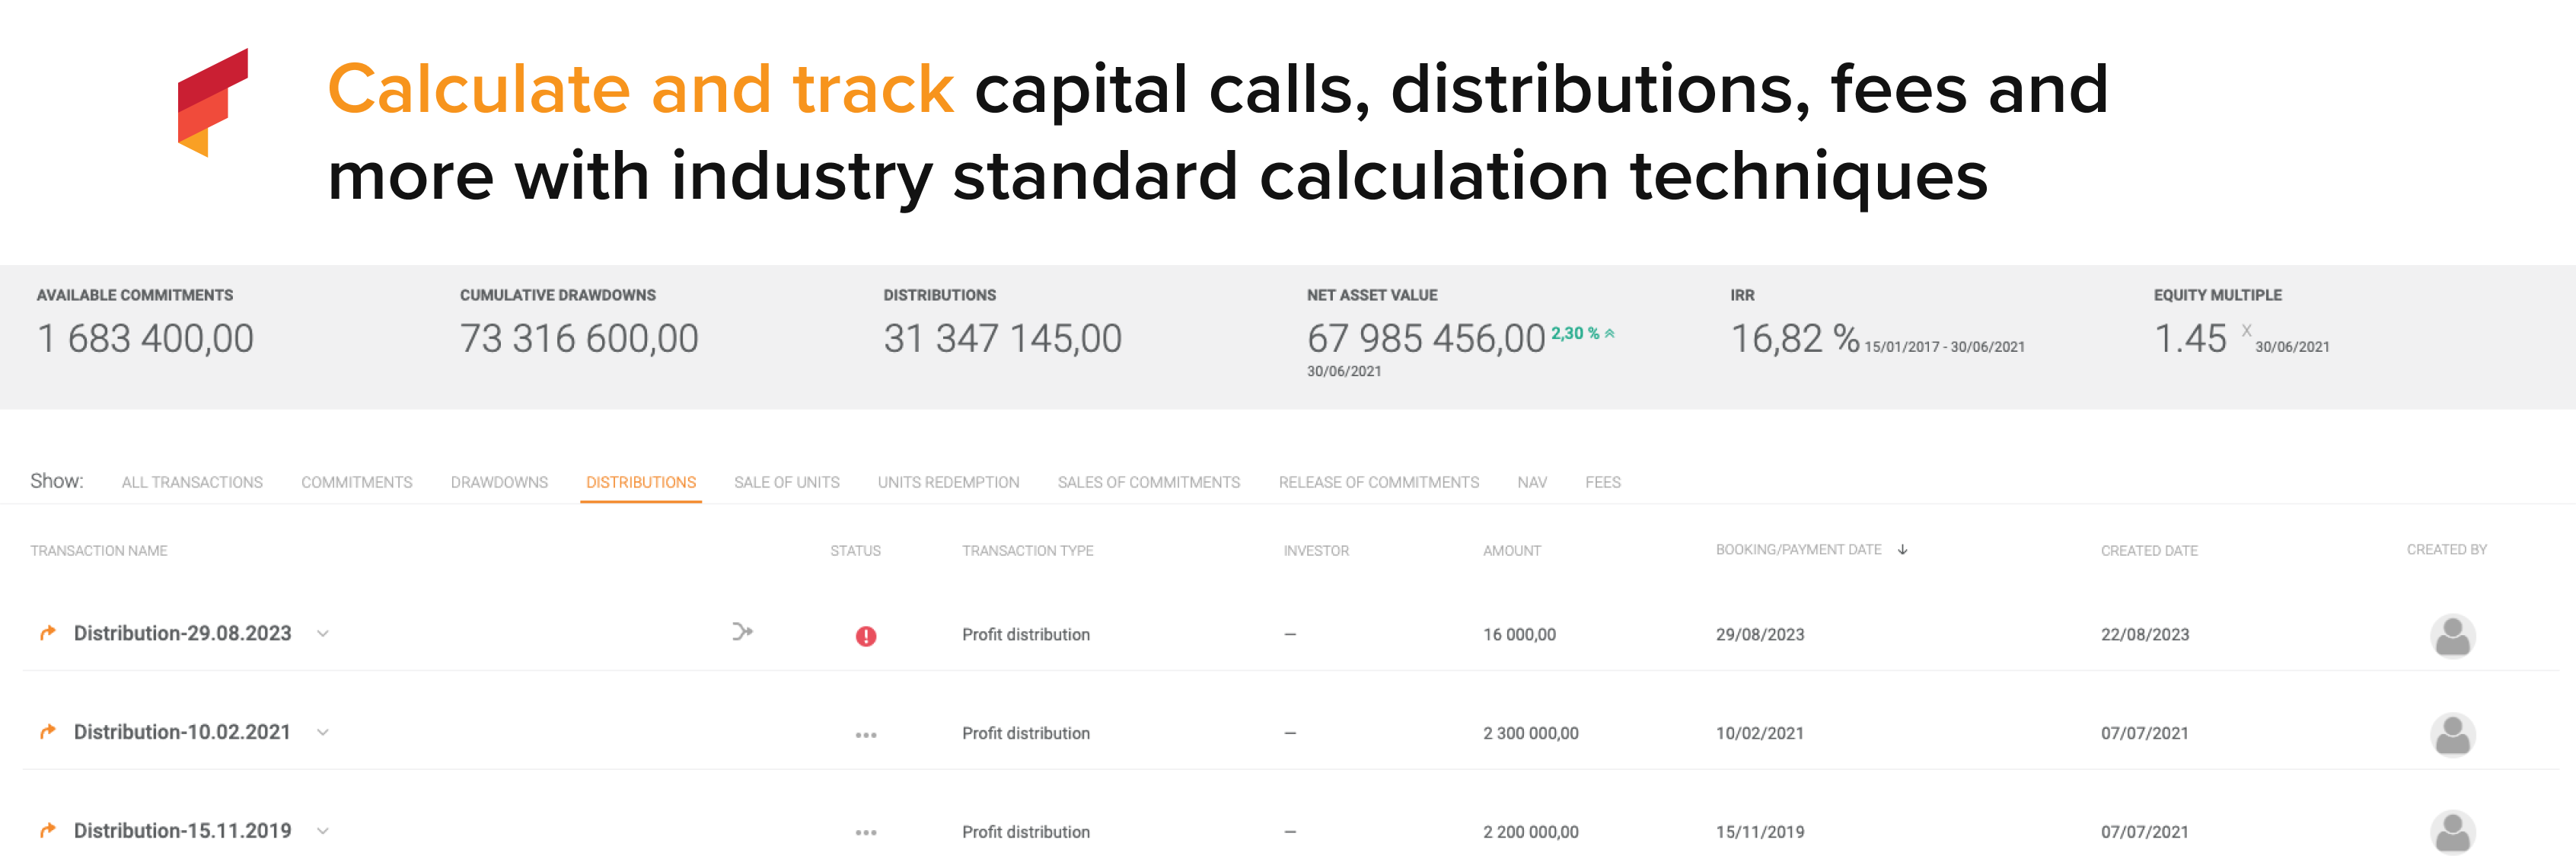
Task: Click the red alert status icon
Action: coord(866,636)
